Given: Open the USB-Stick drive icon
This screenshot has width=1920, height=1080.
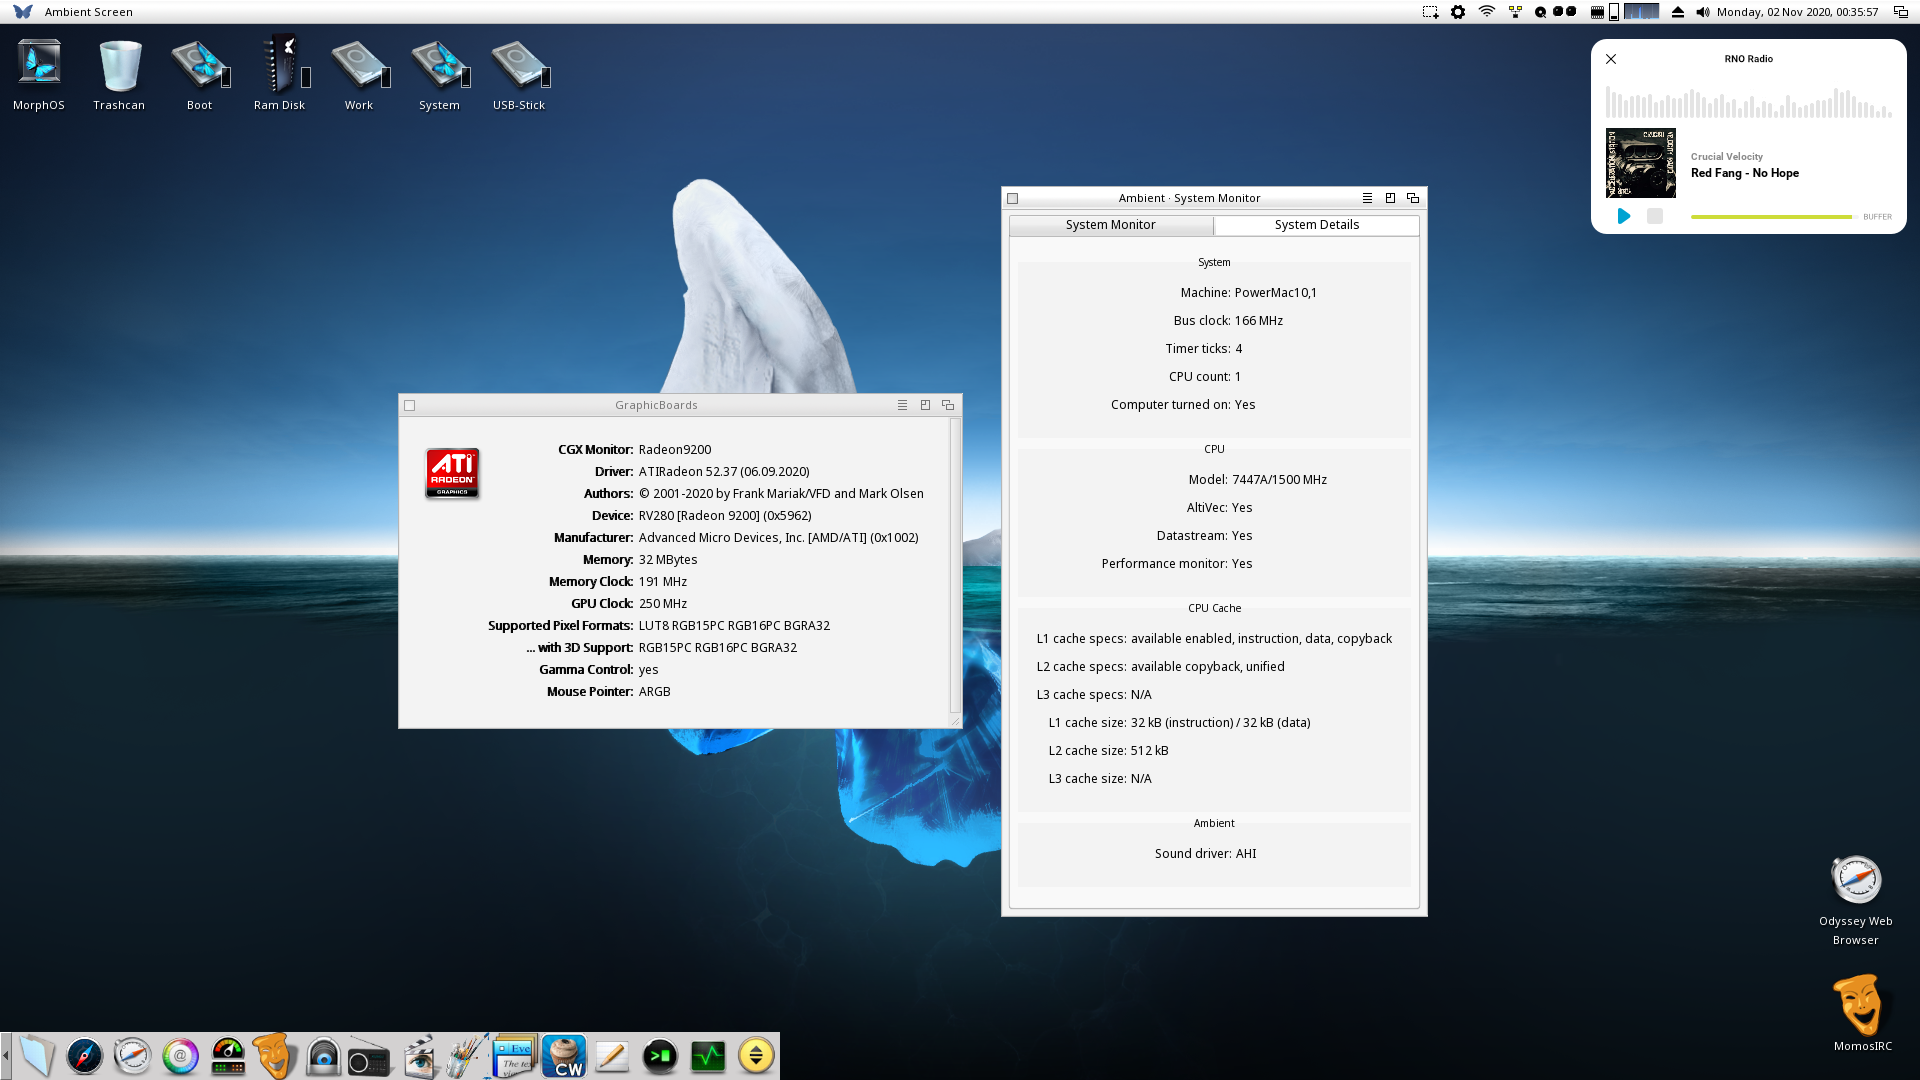Looking at the screenshot, I should [x=518, y=67].
